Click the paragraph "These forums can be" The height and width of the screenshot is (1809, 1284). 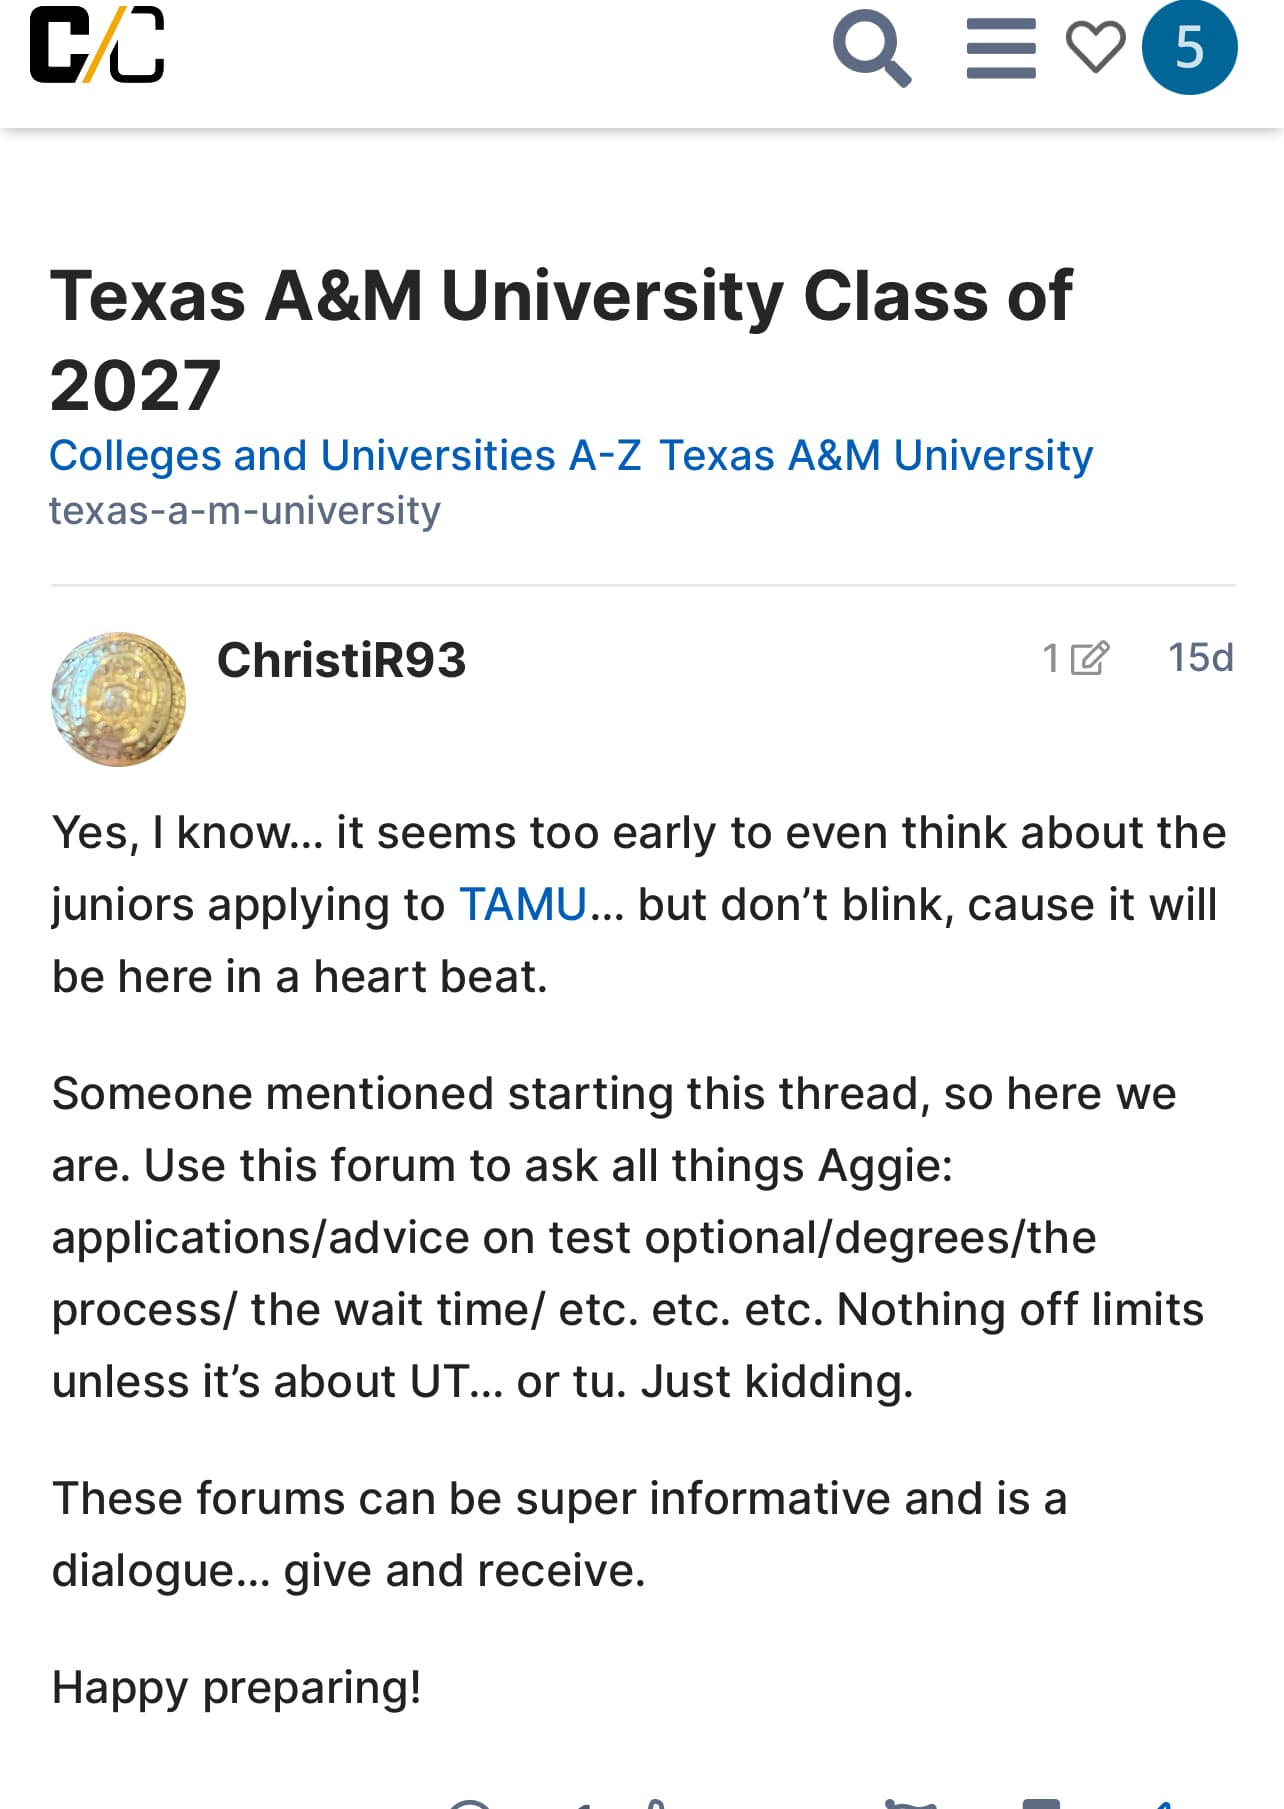pos(560,1535)
